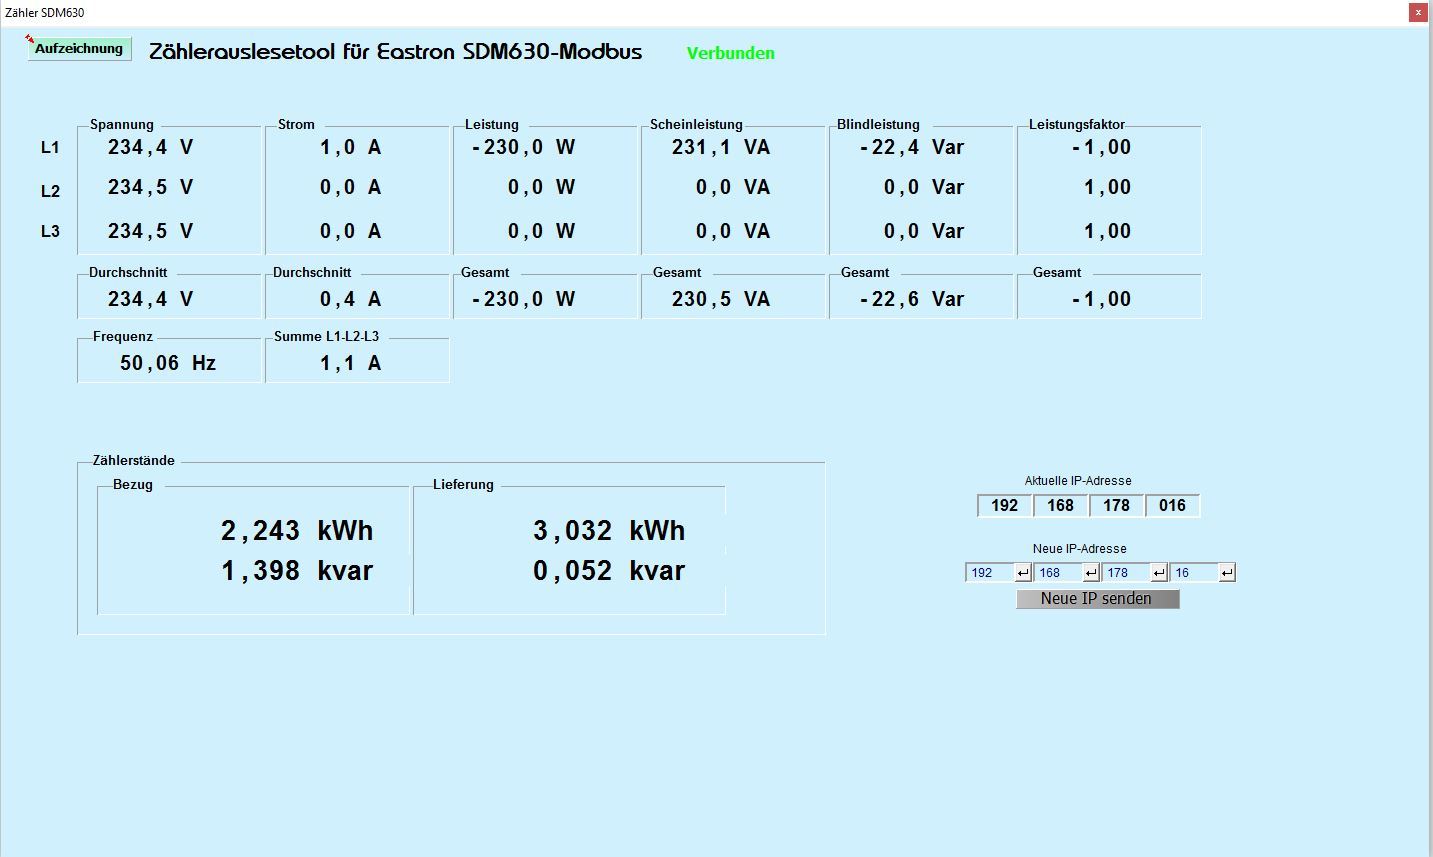Click the Blindleistung group label
Image resolution: width=1433 pixels, height=857 pixels.
pyautogui.click(x=878, y=125)
